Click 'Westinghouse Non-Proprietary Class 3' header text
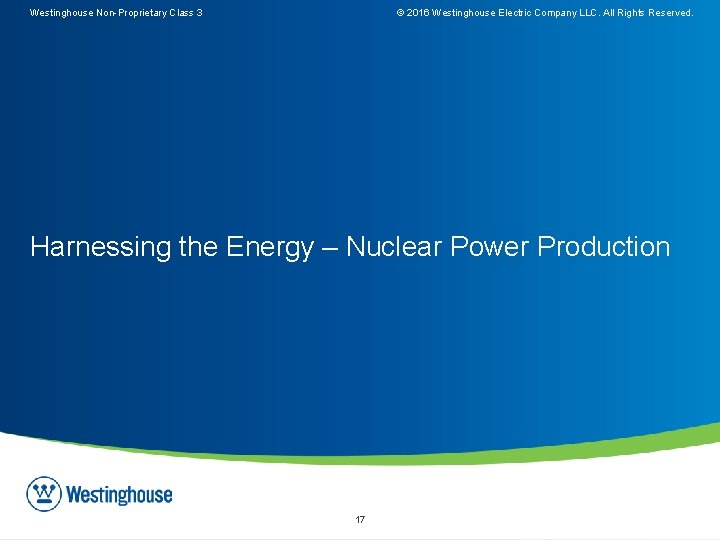 tap(116, 13)
